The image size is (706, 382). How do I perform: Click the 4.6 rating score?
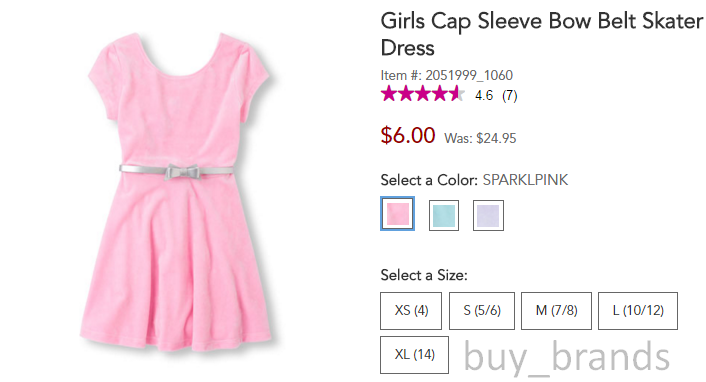(484, 96)
